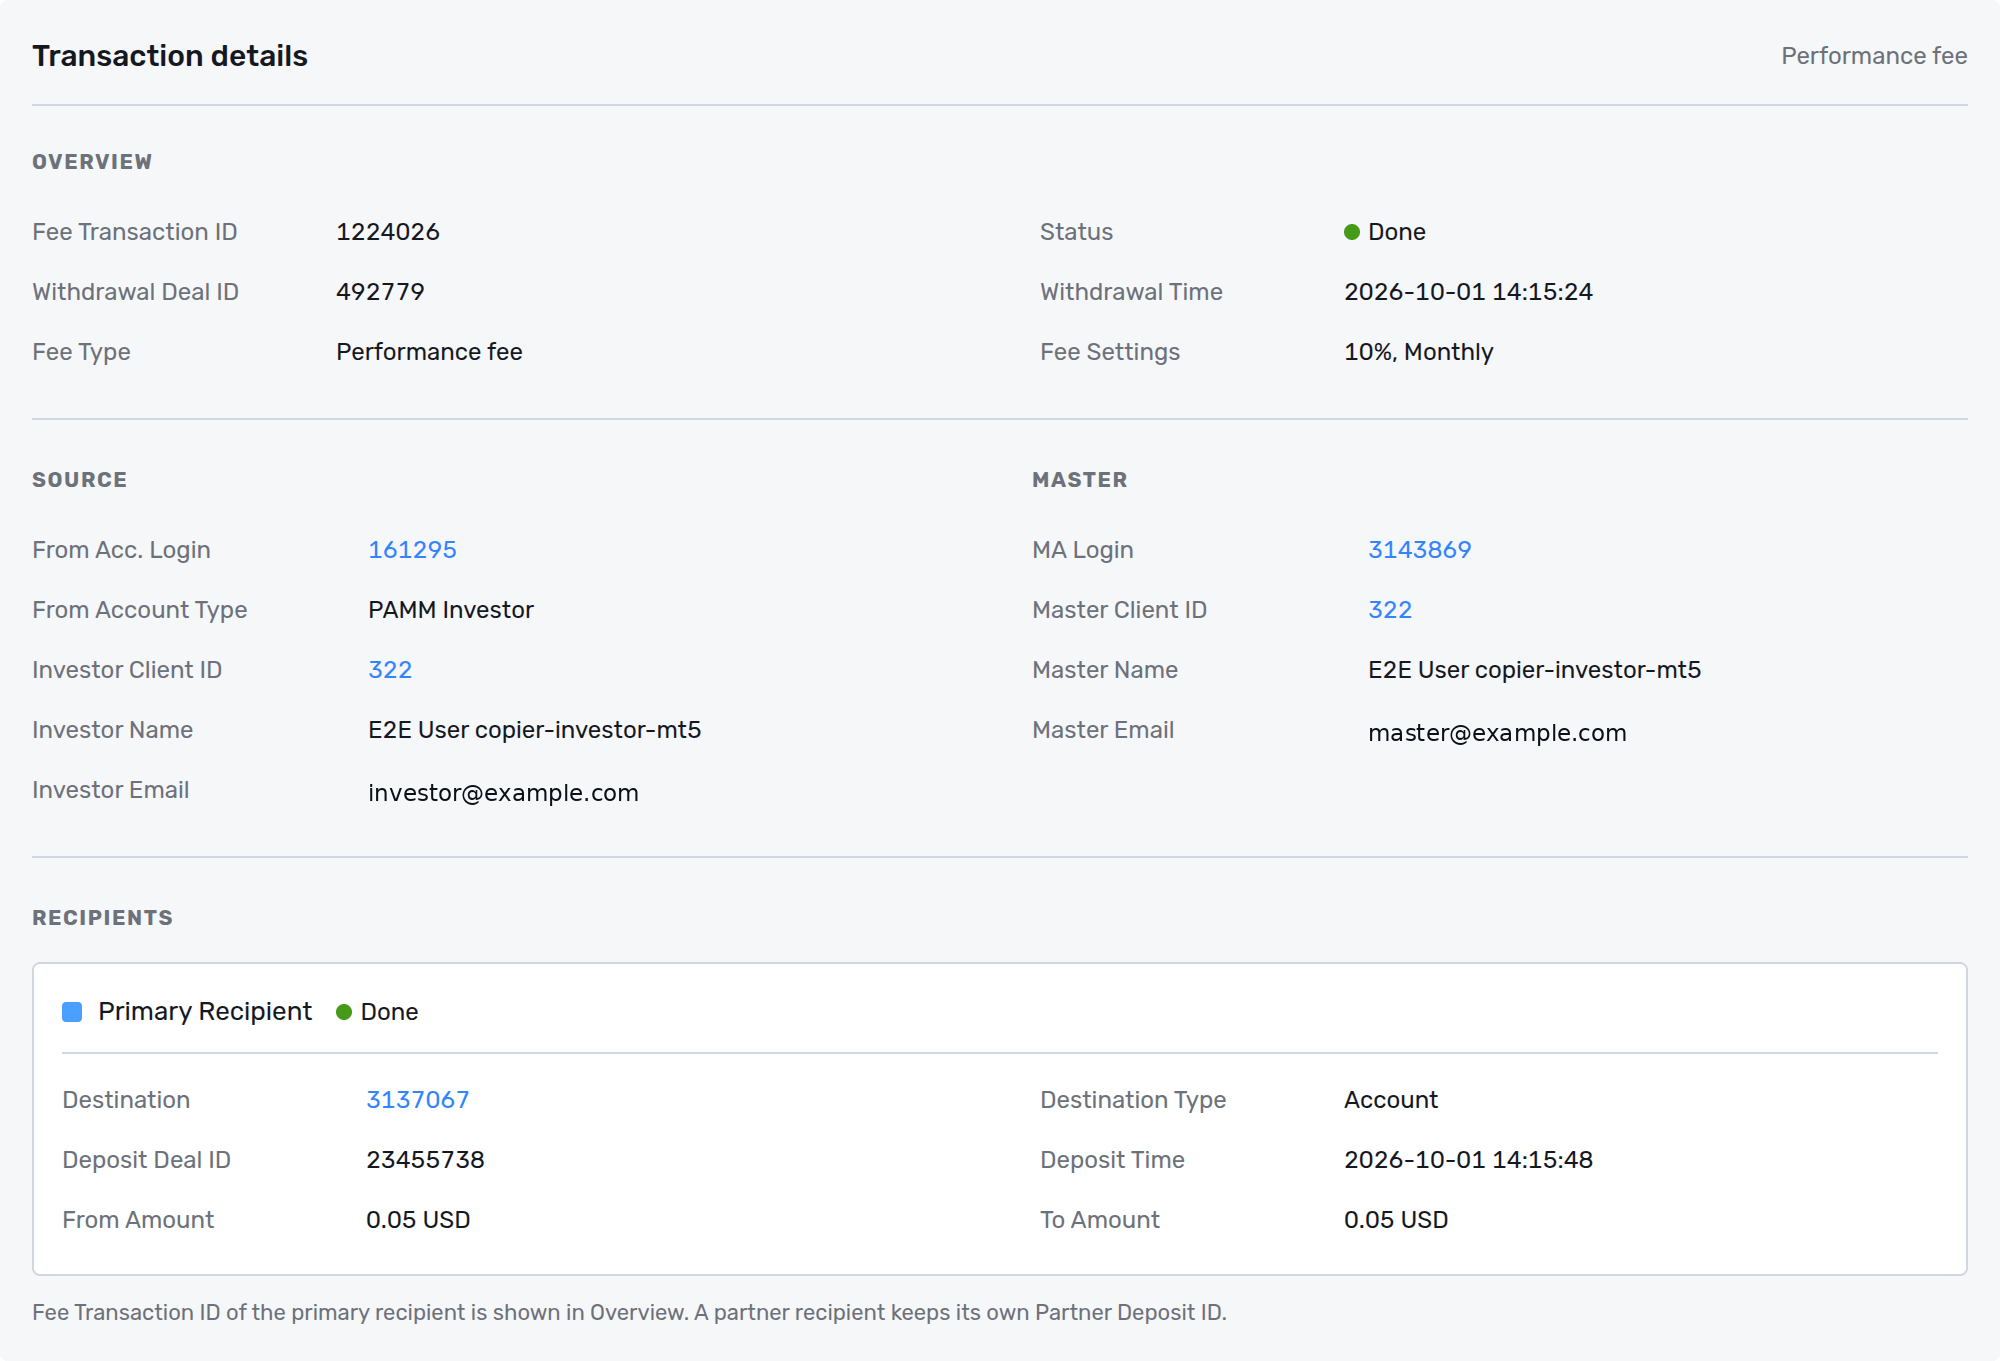2000x1361 pixels.
Task: Click Fee Settings value 10%, Monthly
Action: click(x=1418, y=352)
